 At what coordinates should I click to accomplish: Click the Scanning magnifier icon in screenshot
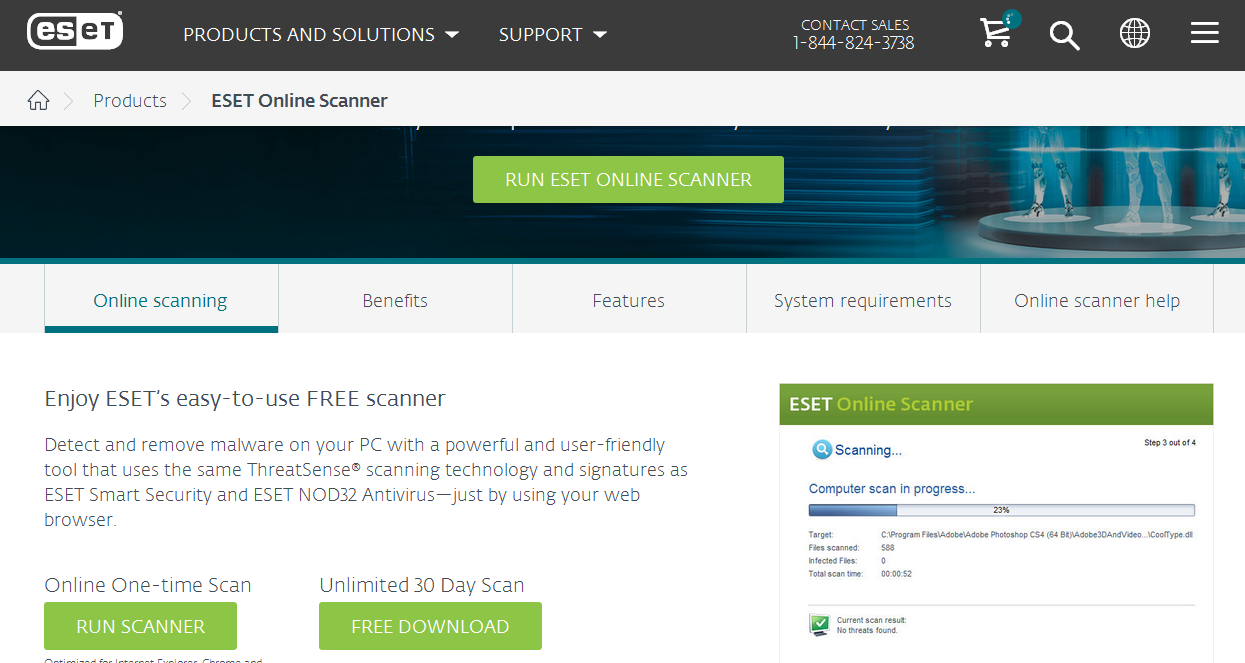point(822,450)
